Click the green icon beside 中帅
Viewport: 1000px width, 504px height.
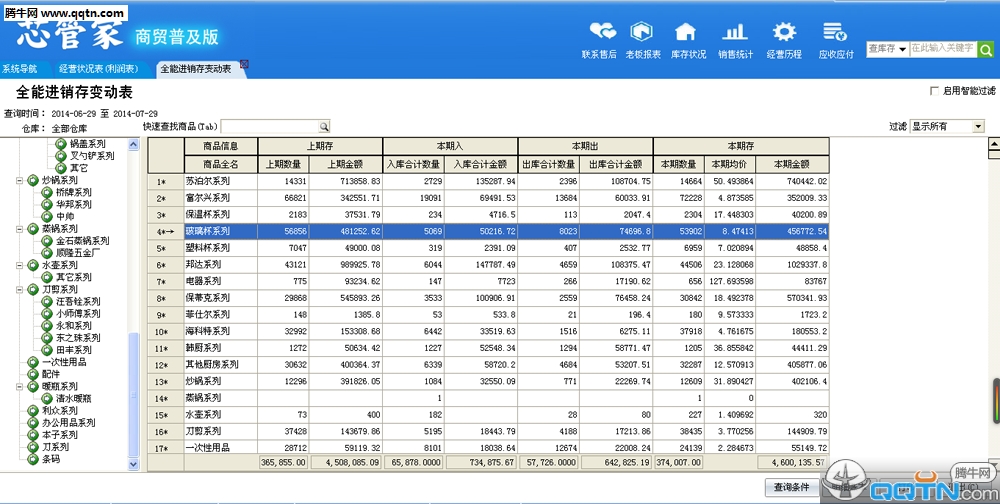click(x=47, y=216)
